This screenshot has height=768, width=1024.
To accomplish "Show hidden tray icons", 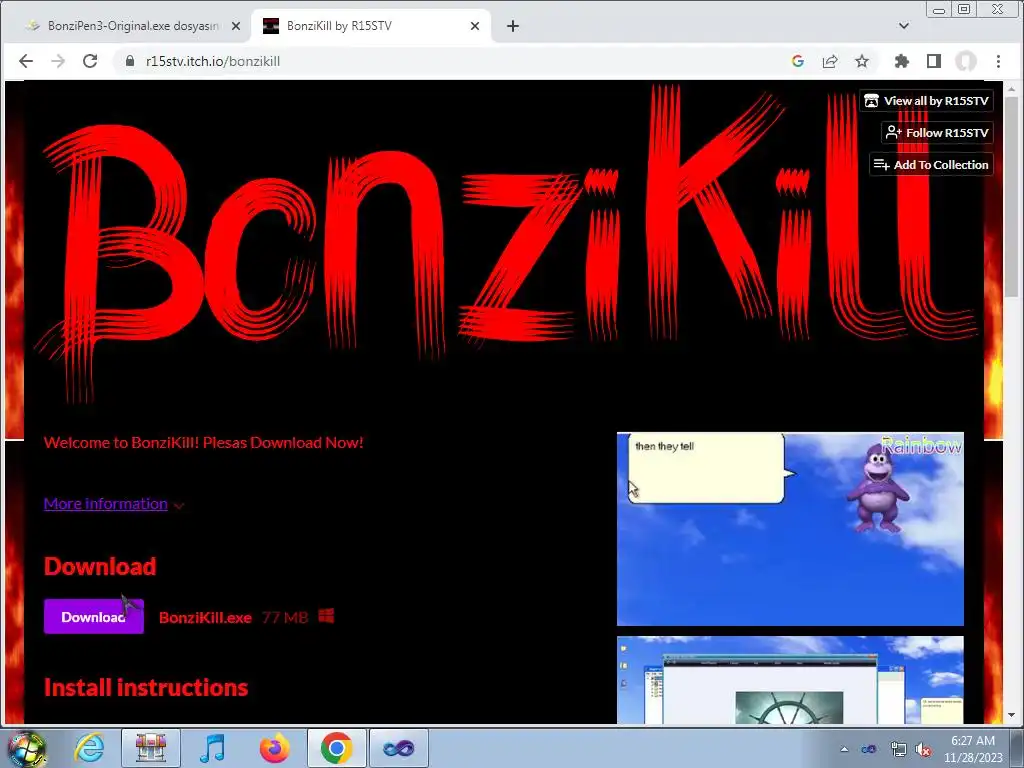I will [x=844, y=749].
